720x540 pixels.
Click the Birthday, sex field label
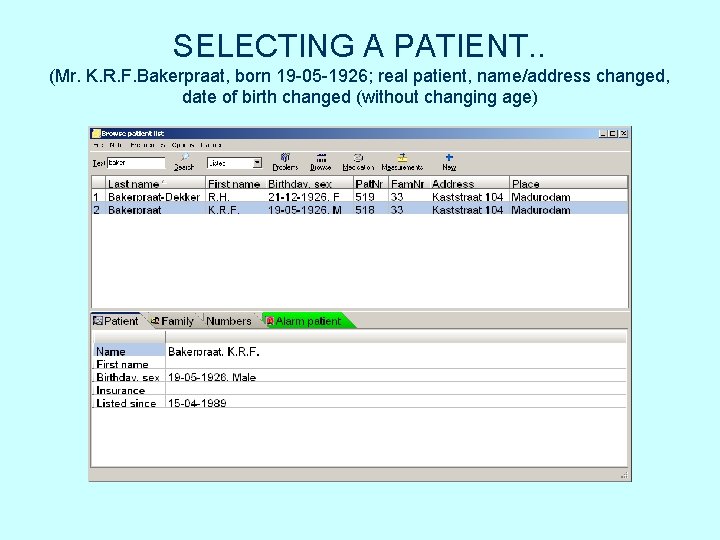128,377
